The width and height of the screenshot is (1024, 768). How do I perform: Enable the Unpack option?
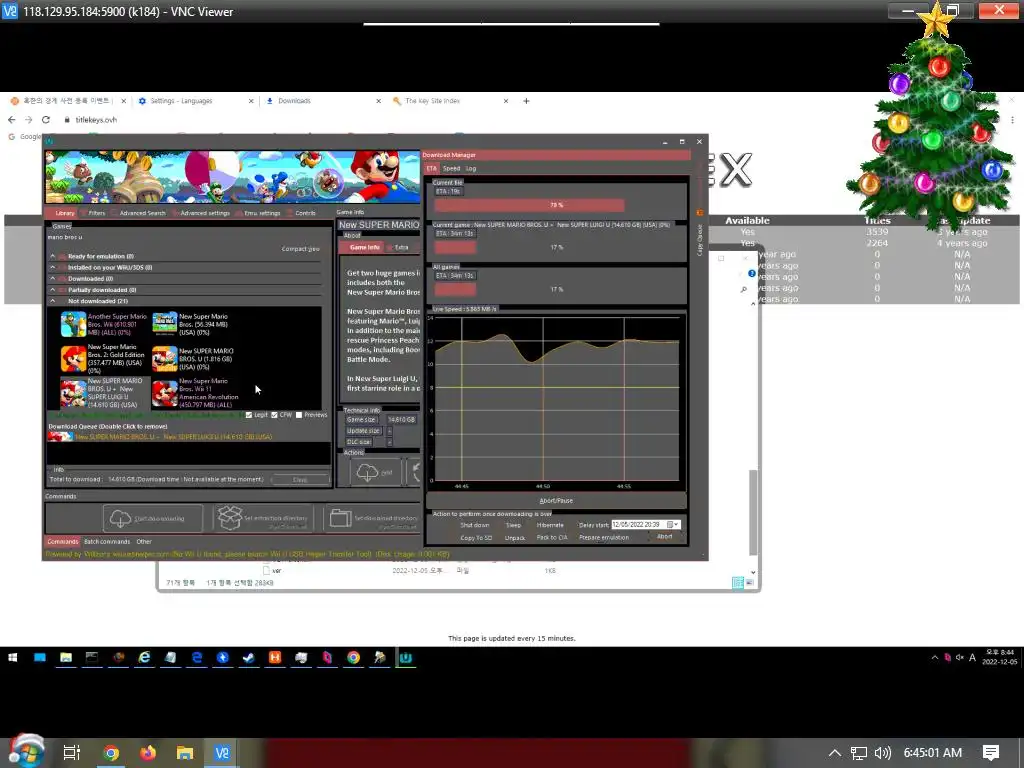tap(515, 537)
